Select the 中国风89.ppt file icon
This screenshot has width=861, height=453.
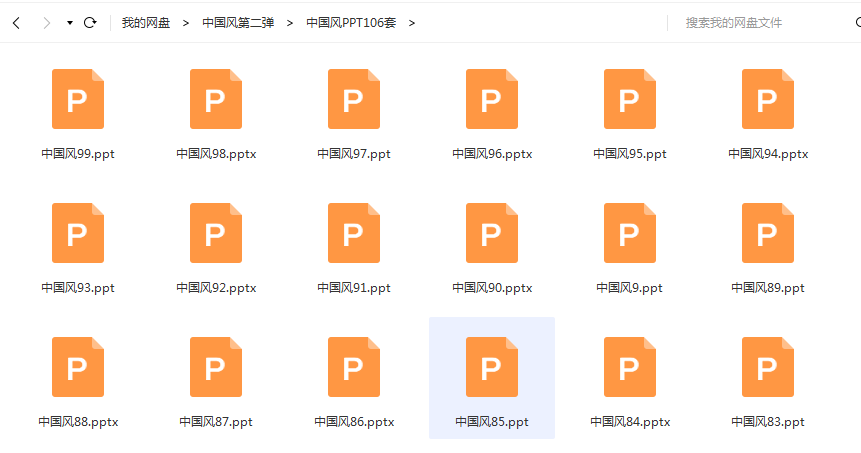click(768, 233)
